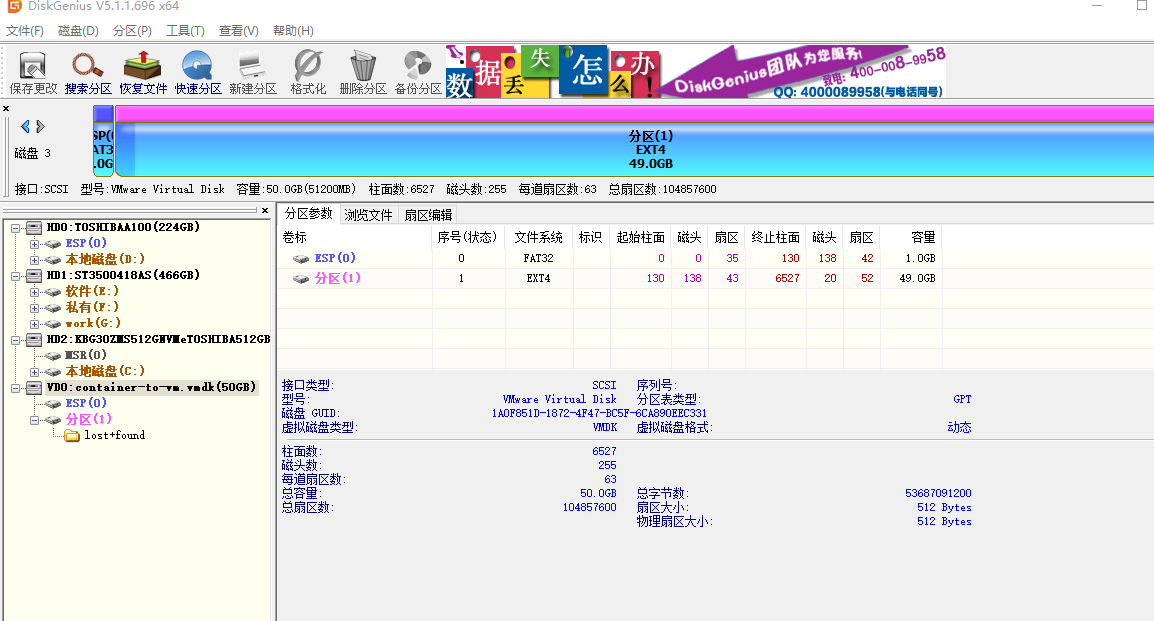1154x621 pixels.
Task: Expand the 软件(E:) partition node
Action: [34, 291]
